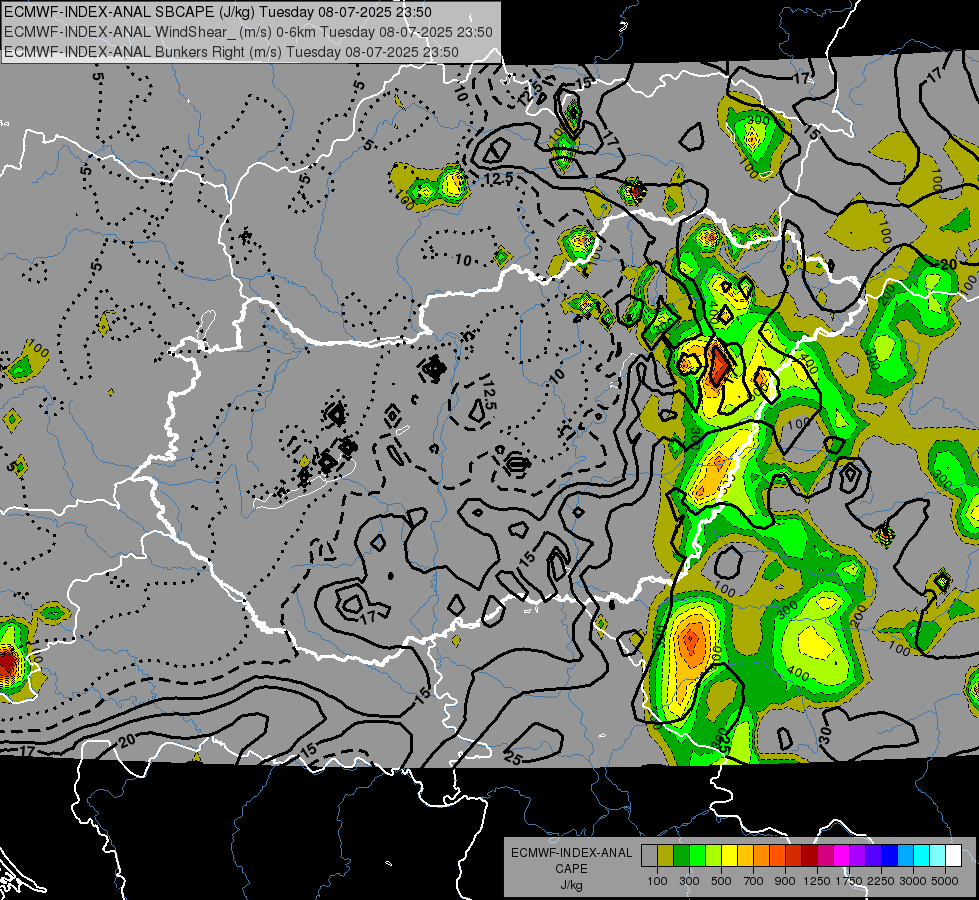Screen dimensions: 979x900
Task: Select the pale cyan legend swatch
Action: [x=938, y=855]
